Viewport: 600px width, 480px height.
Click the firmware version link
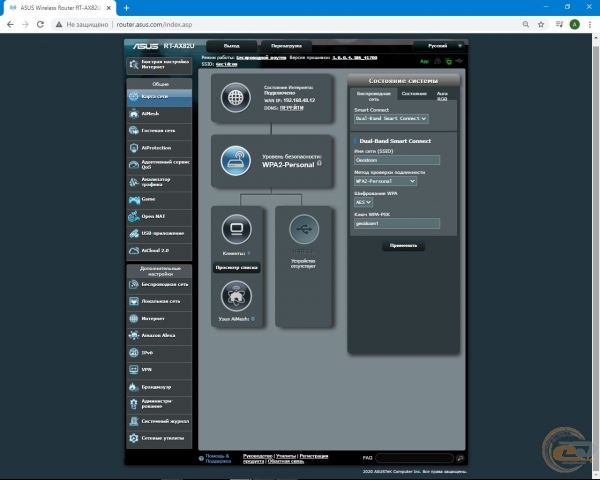click(x=355, y=58)
